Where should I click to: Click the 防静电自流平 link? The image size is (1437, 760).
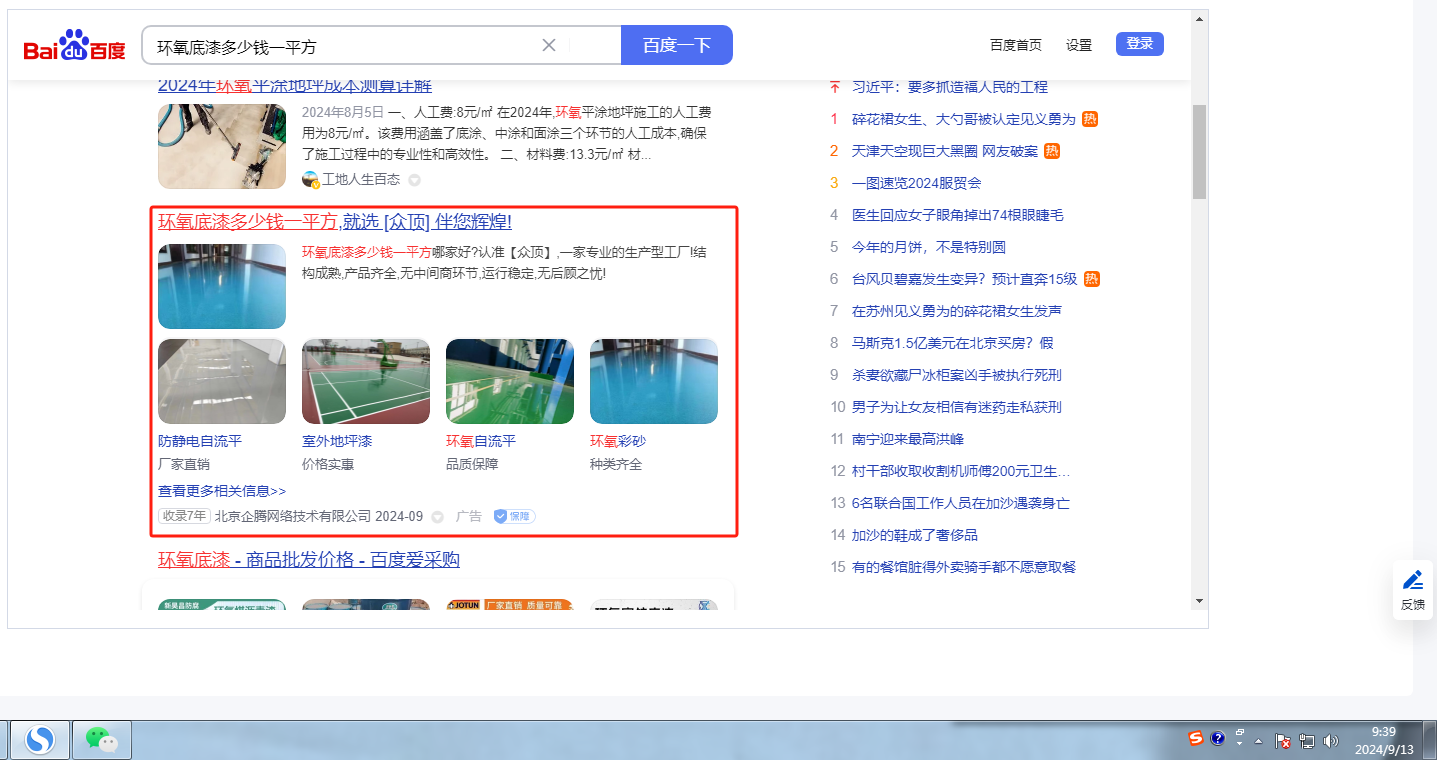[200, 441]
